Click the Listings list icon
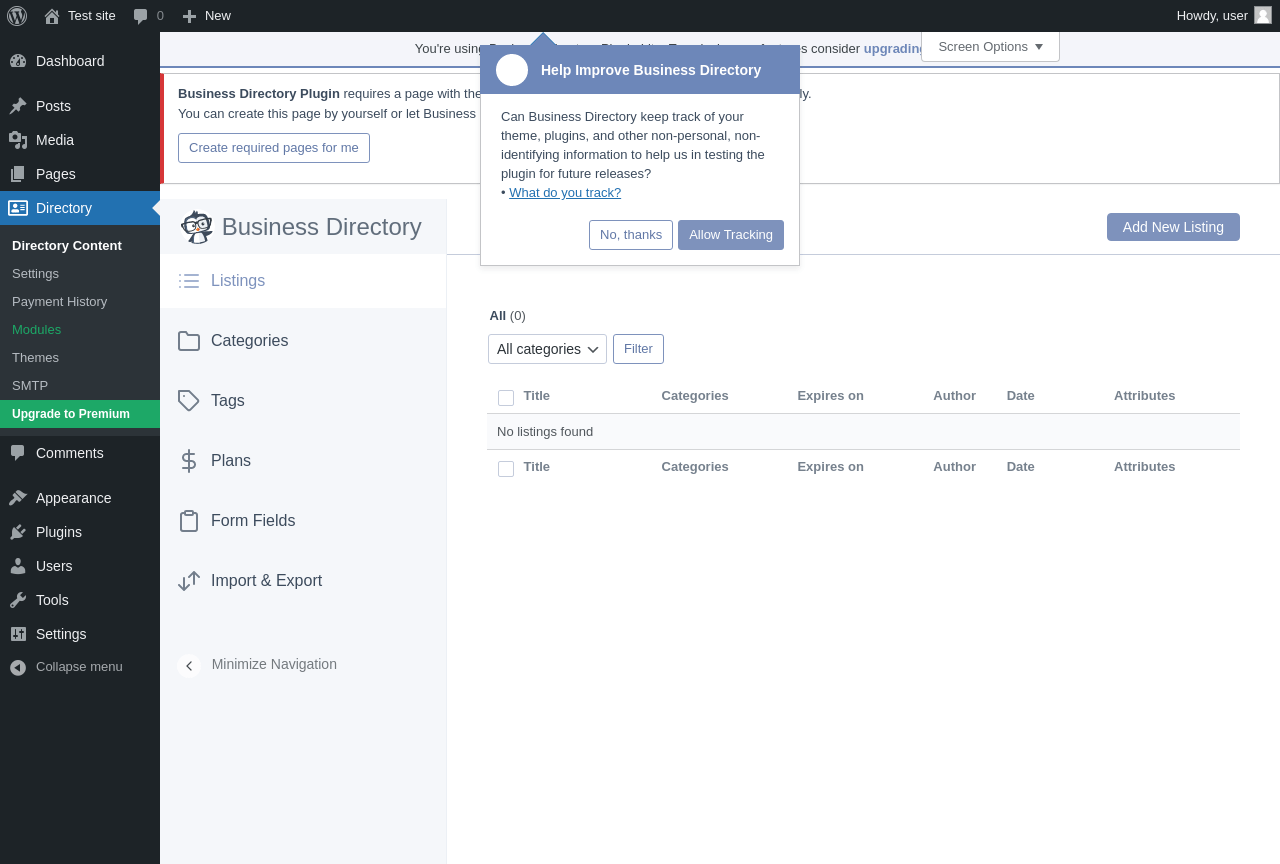Screen dimensions: 1280x864 [x=189, y=281]
